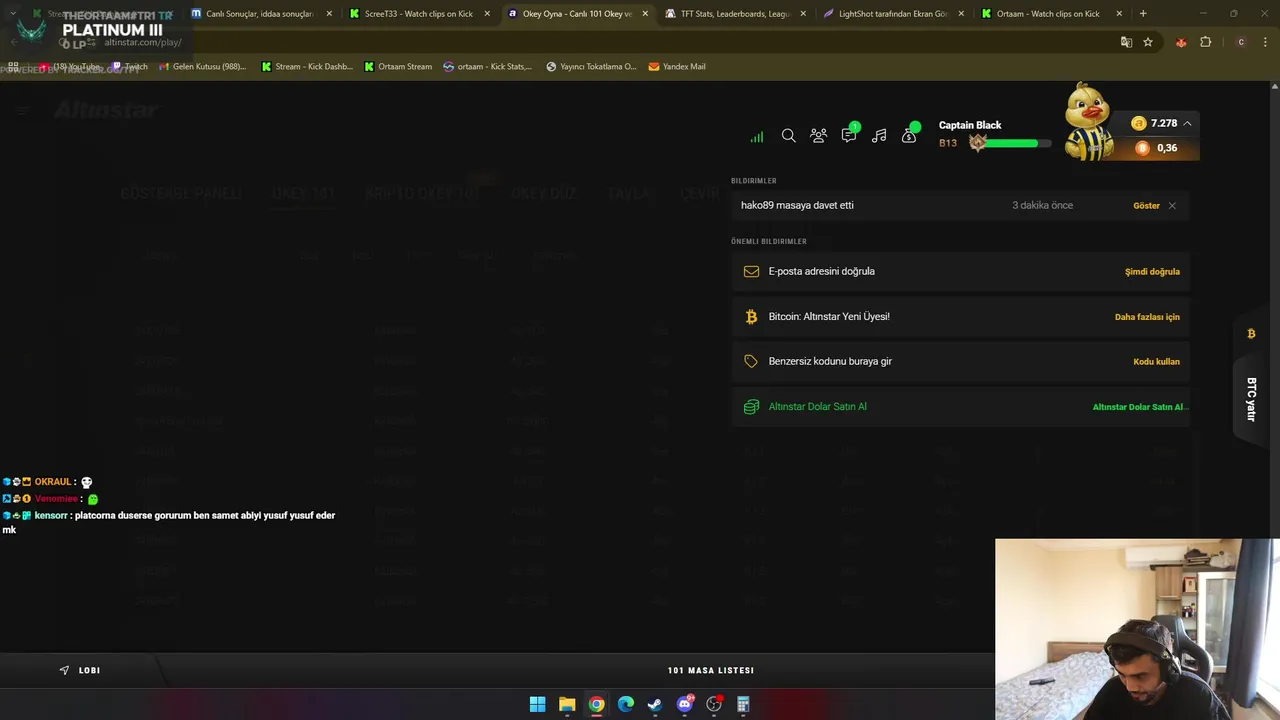Screen dimensions: 1280x720
Task: Click Şimdi doğrula to verify e-mail
Action: (1152, 272)
